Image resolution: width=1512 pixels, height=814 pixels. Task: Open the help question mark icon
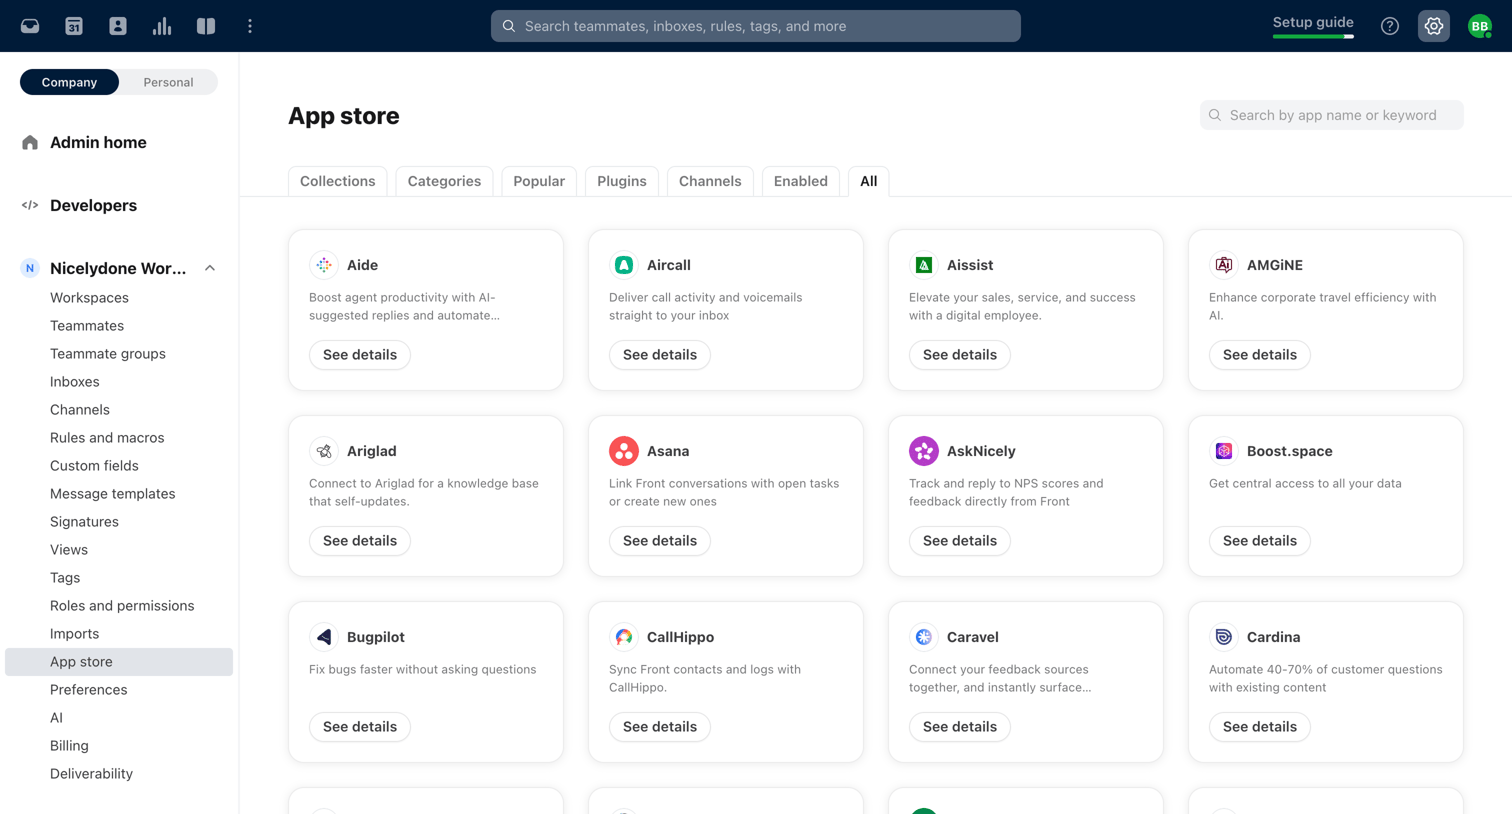(1390, 26)
